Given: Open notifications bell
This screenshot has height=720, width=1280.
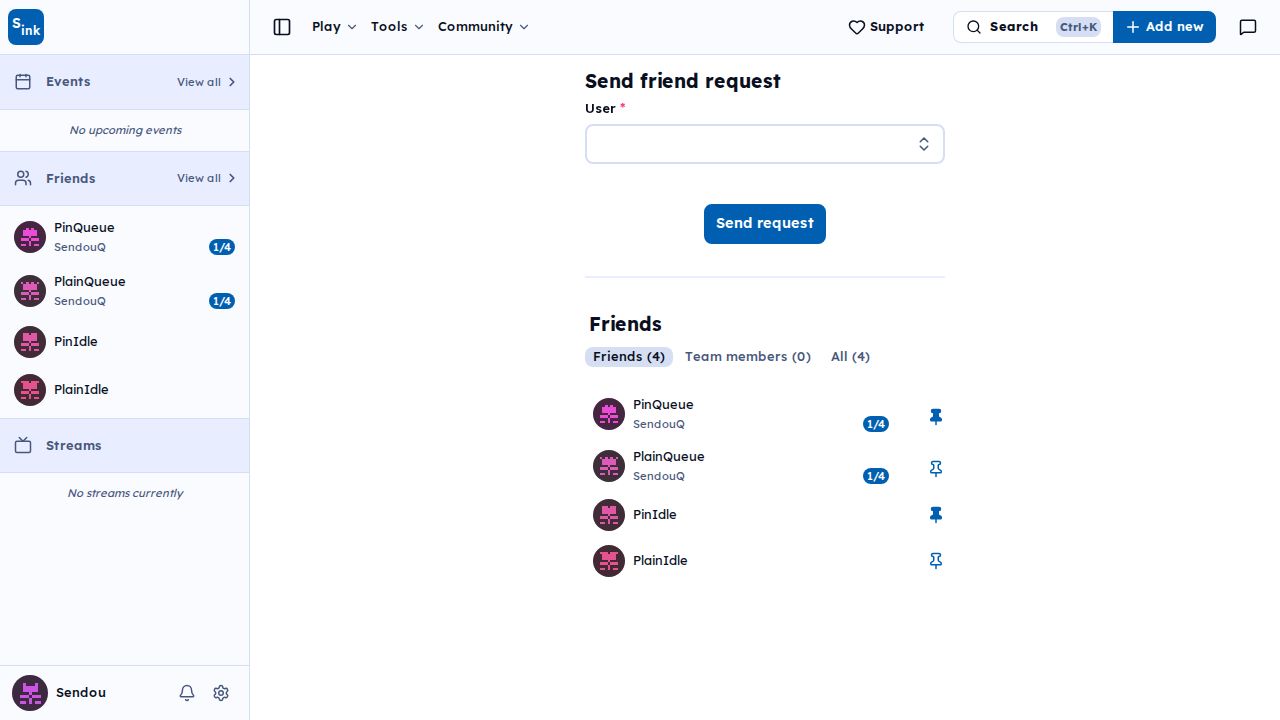Looking at the screenshot, I should tap(187, 693).
